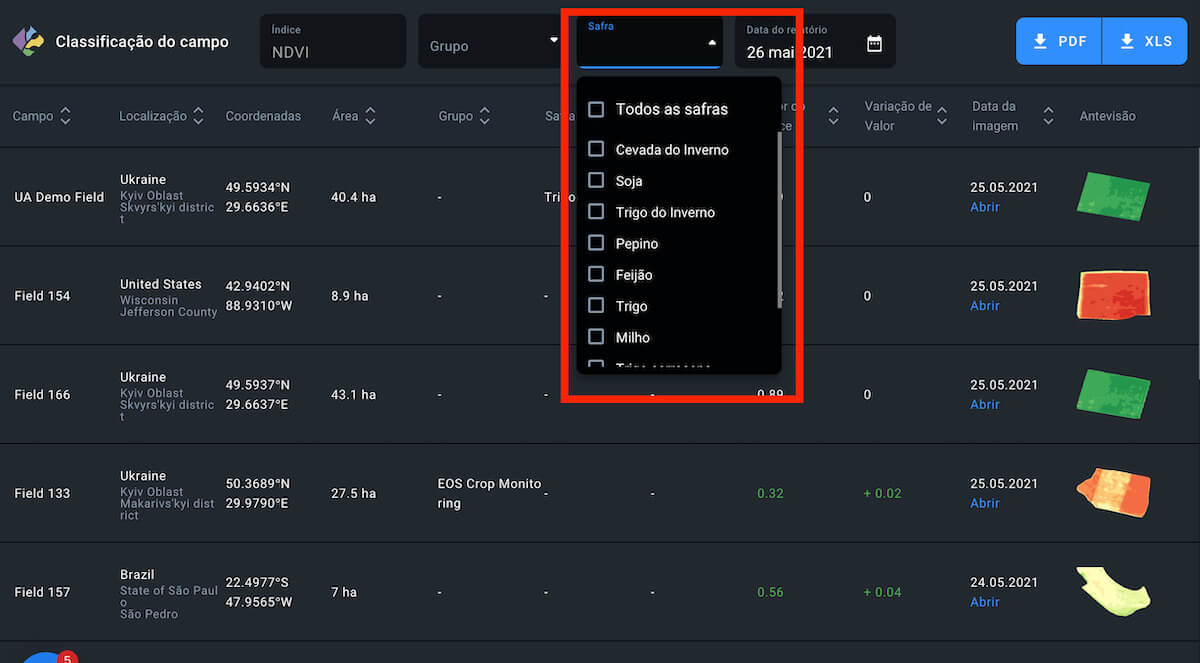Tick the Soja crop checkbox

tap(596, 181)
